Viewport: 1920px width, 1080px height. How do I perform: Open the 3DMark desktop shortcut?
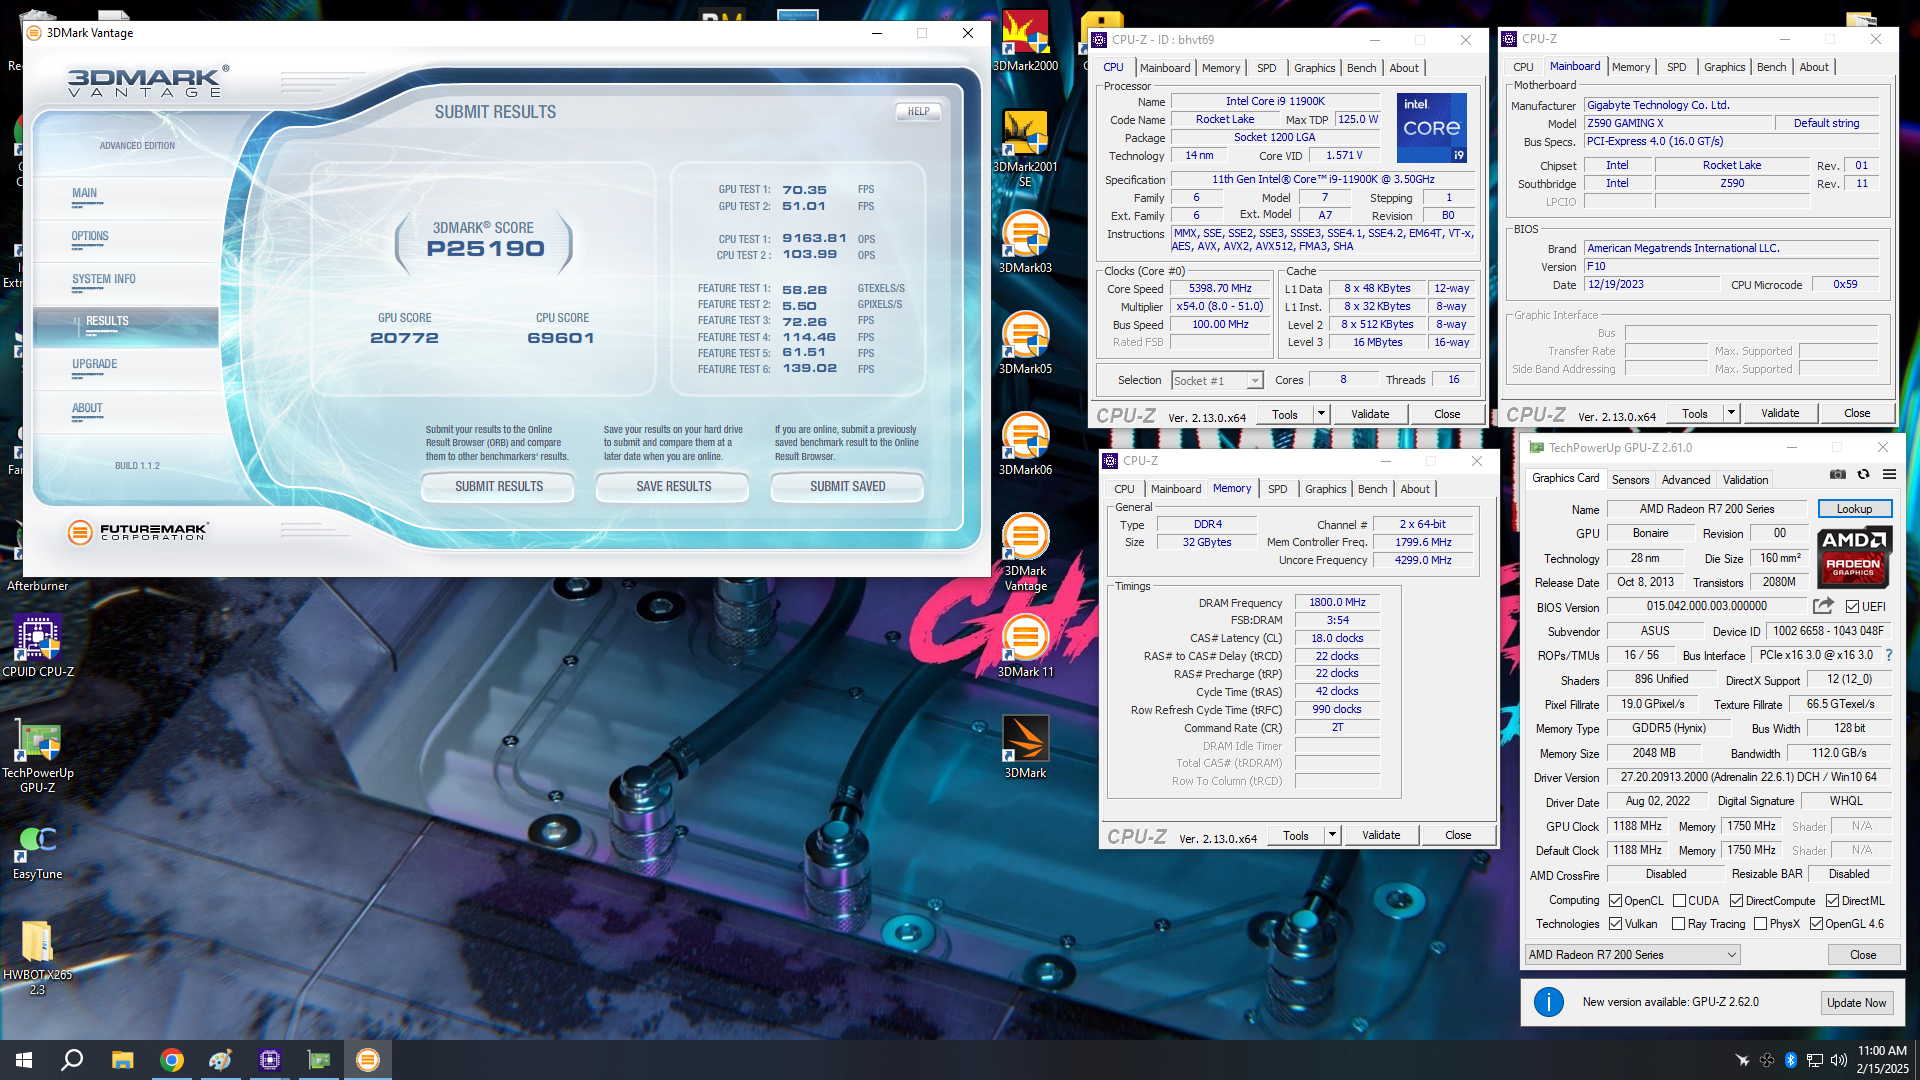[x=1025, y=746]
